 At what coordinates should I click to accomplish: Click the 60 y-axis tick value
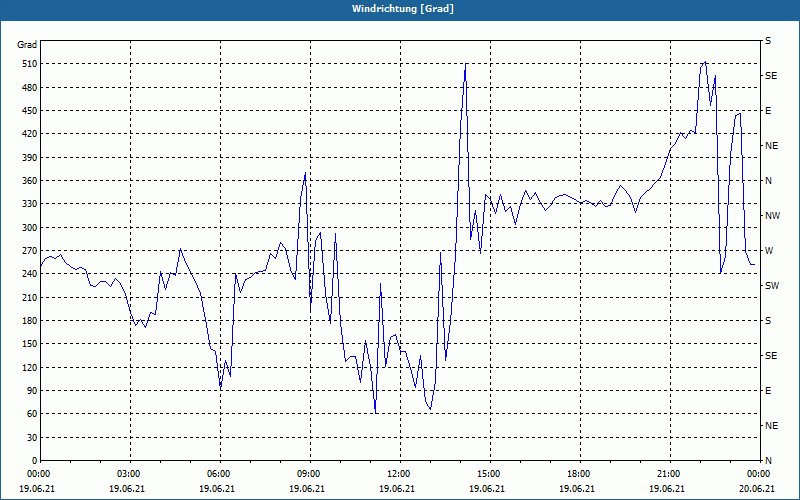[32, 414]
